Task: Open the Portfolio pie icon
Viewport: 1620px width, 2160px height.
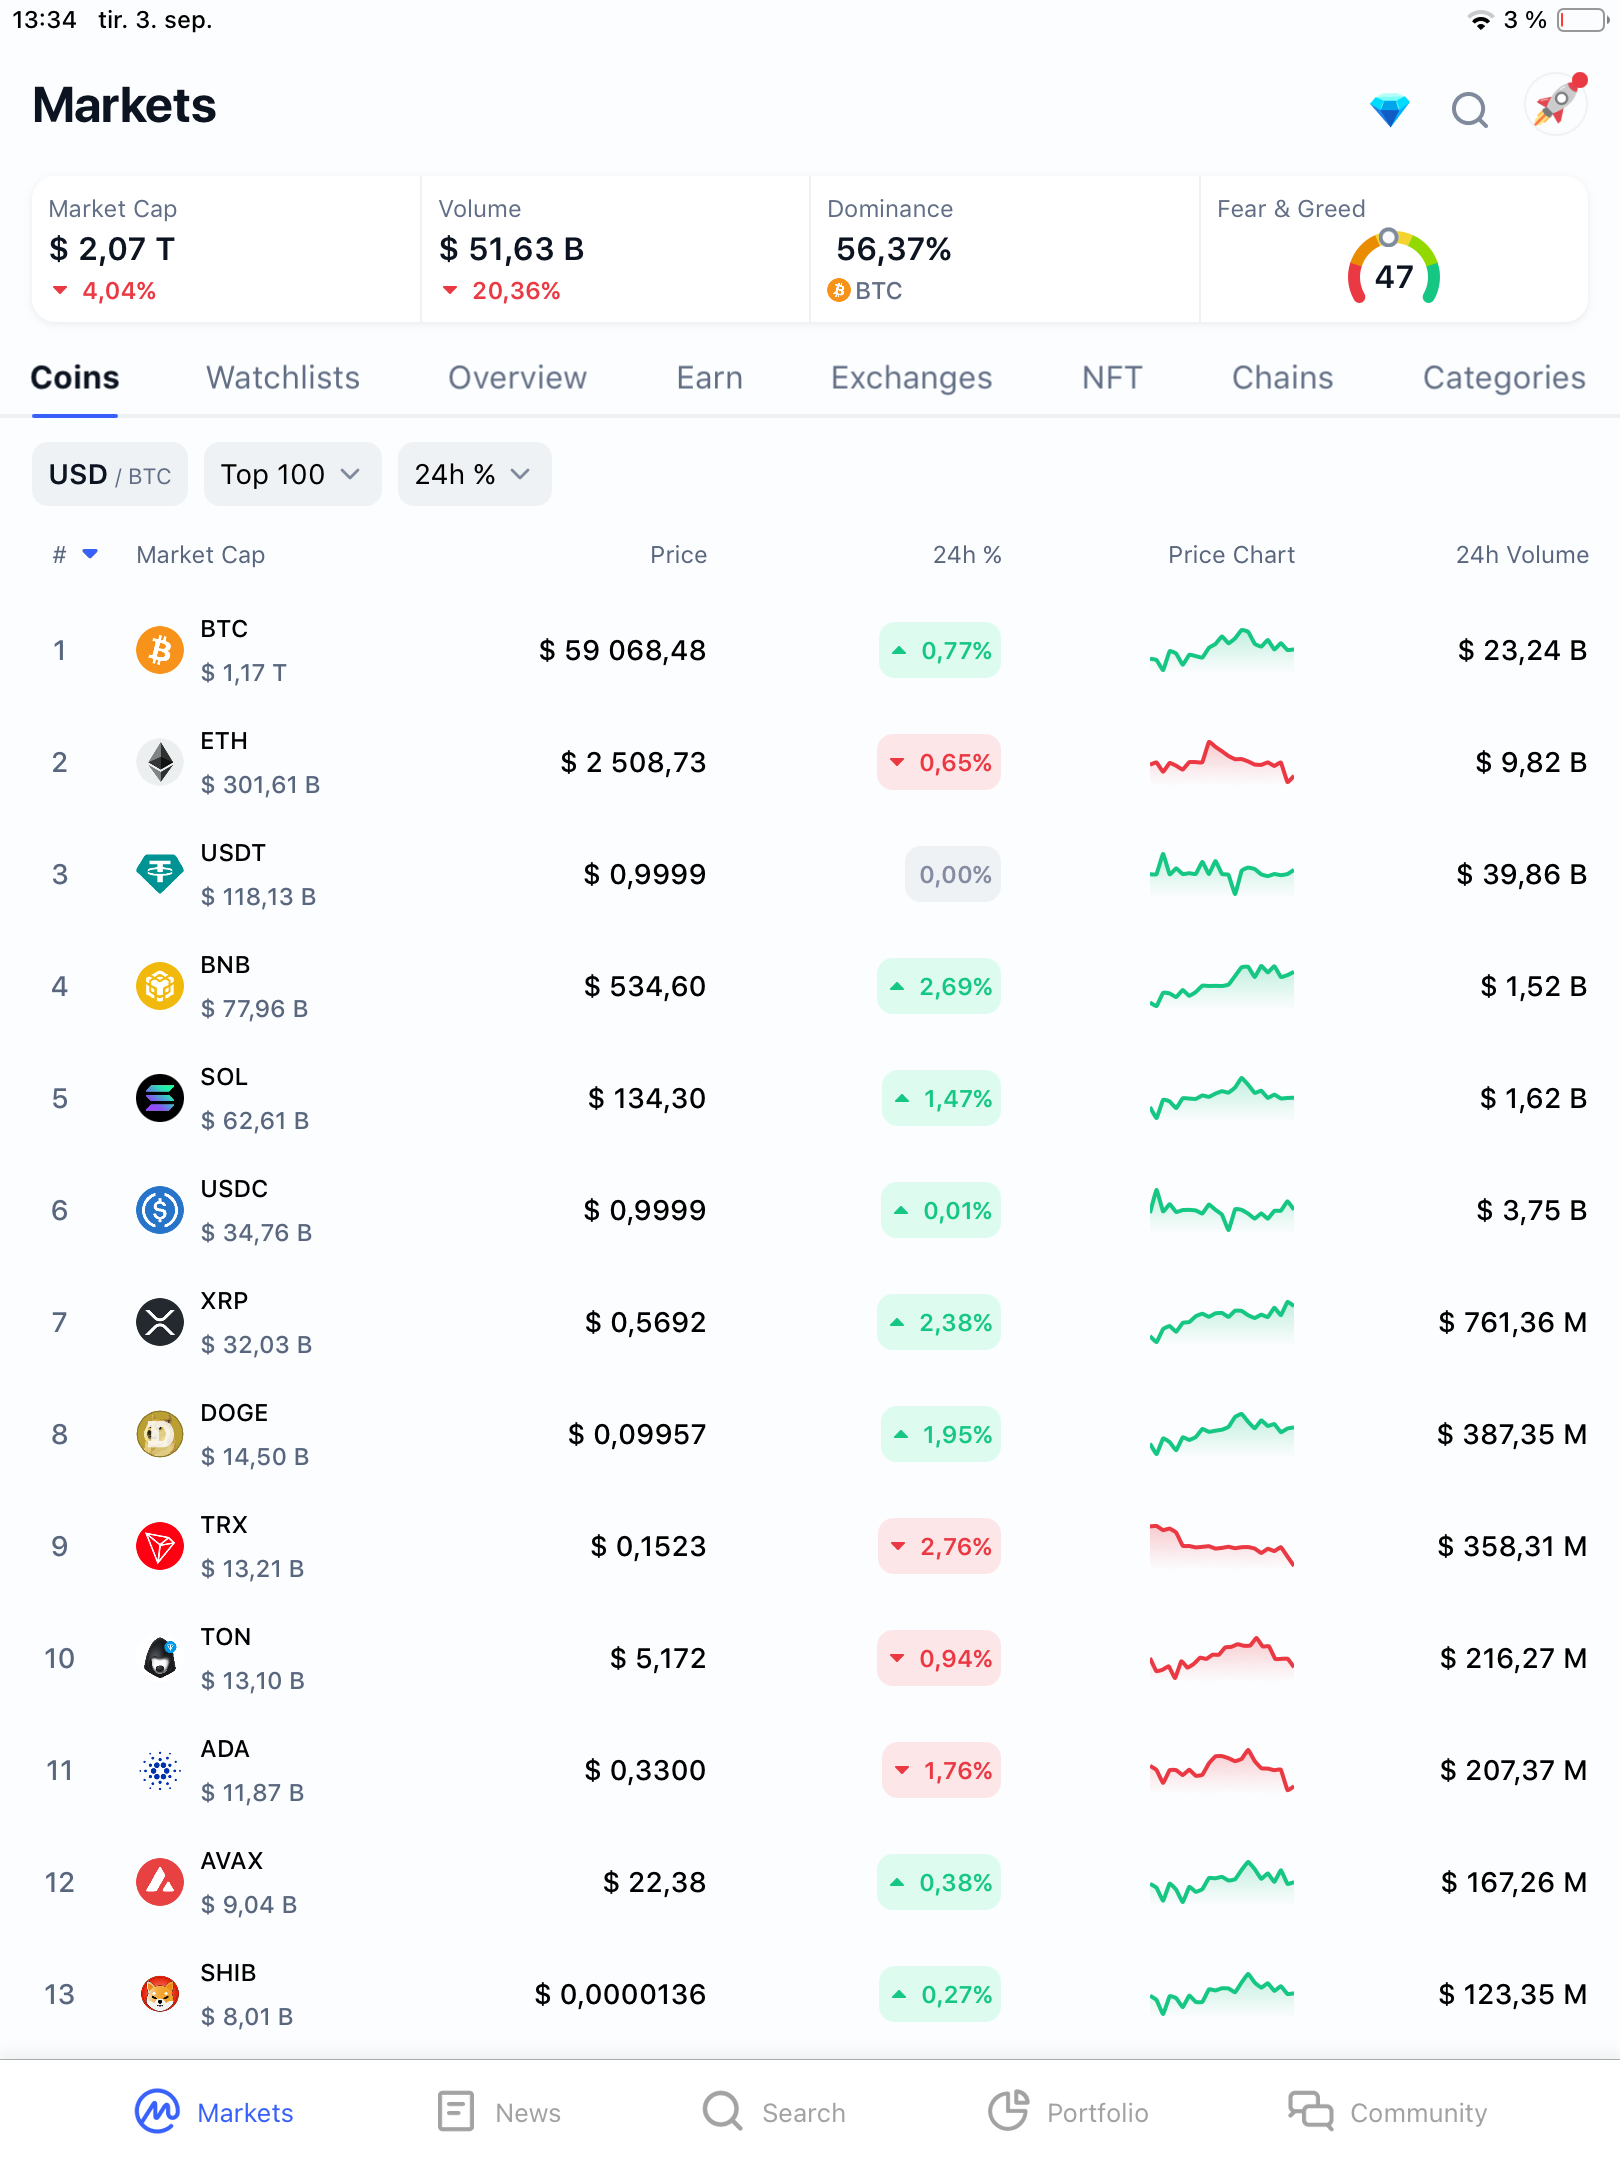Action: 1009,2111
